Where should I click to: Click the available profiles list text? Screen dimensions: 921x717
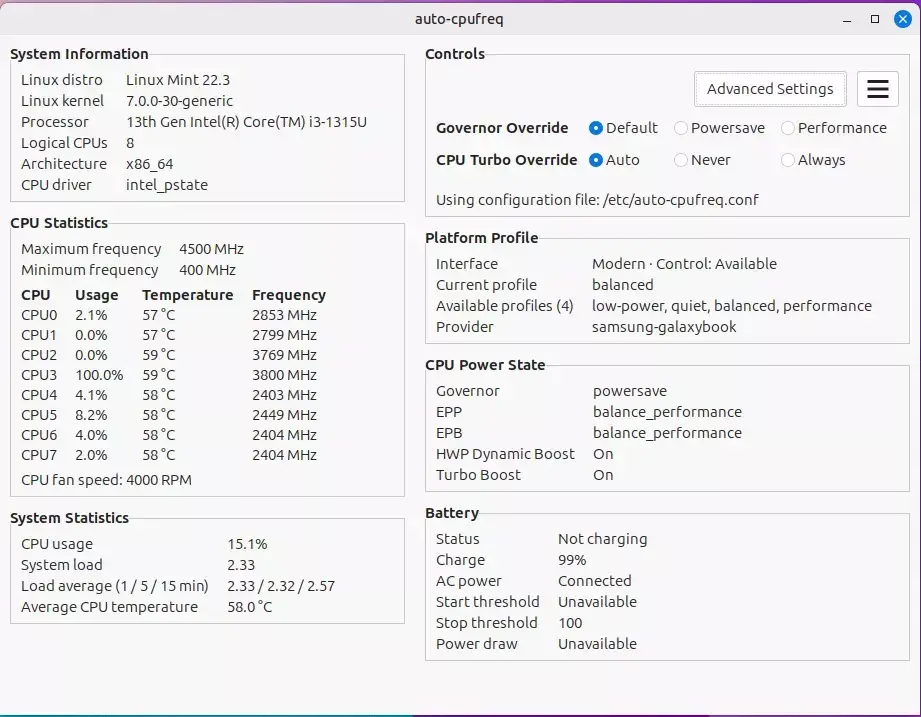point(731,306)
